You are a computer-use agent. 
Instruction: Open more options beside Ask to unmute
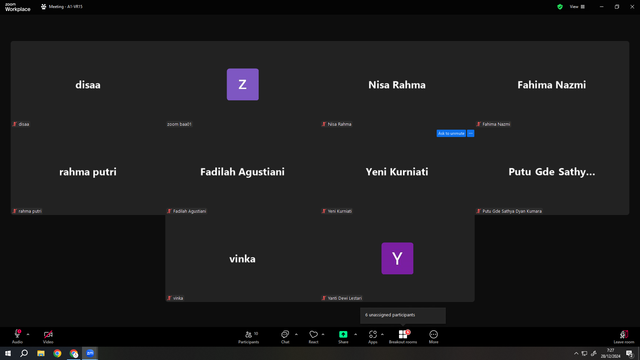(x=471, y=133)
